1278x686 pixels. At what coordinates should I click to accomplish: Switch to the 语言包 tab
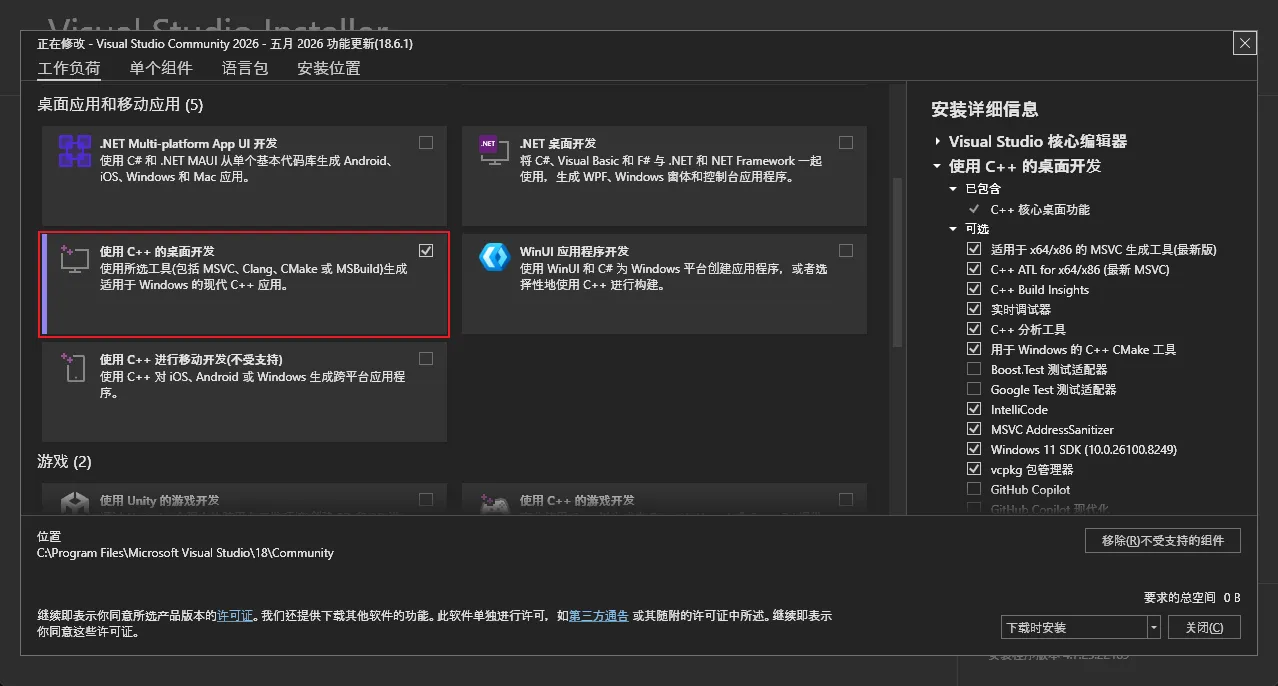click(x=245, y=69)
